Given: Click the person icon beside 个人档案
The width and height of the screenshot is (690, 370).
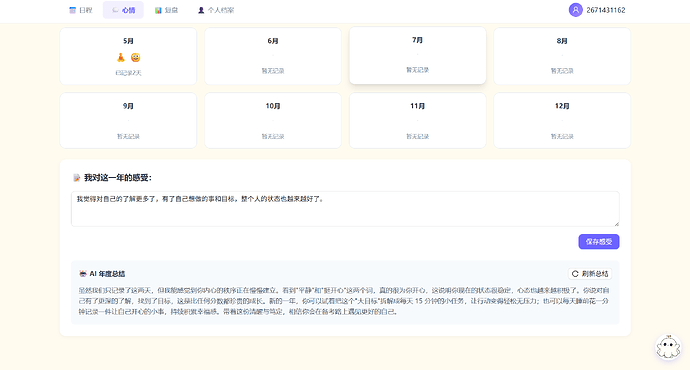Looking at the screenshot, I should [201, 10].
